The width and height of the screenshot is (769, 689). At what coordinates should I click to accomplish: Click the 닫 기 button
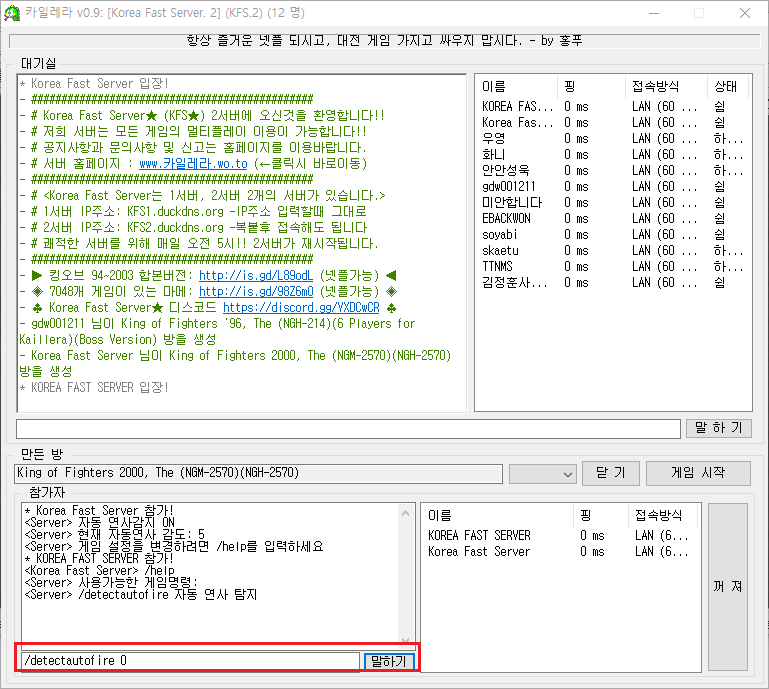tap(611, 473)
